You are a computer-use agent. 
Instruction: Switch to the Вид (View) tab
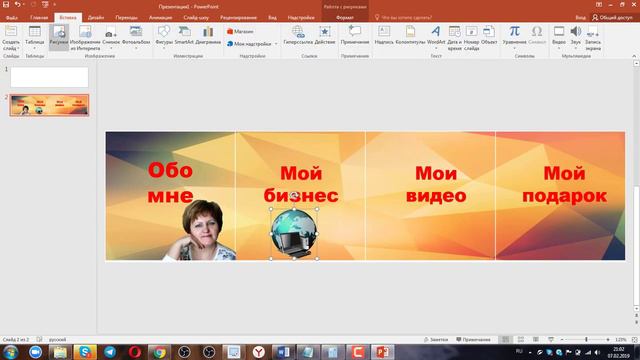[x=272, y=18]
